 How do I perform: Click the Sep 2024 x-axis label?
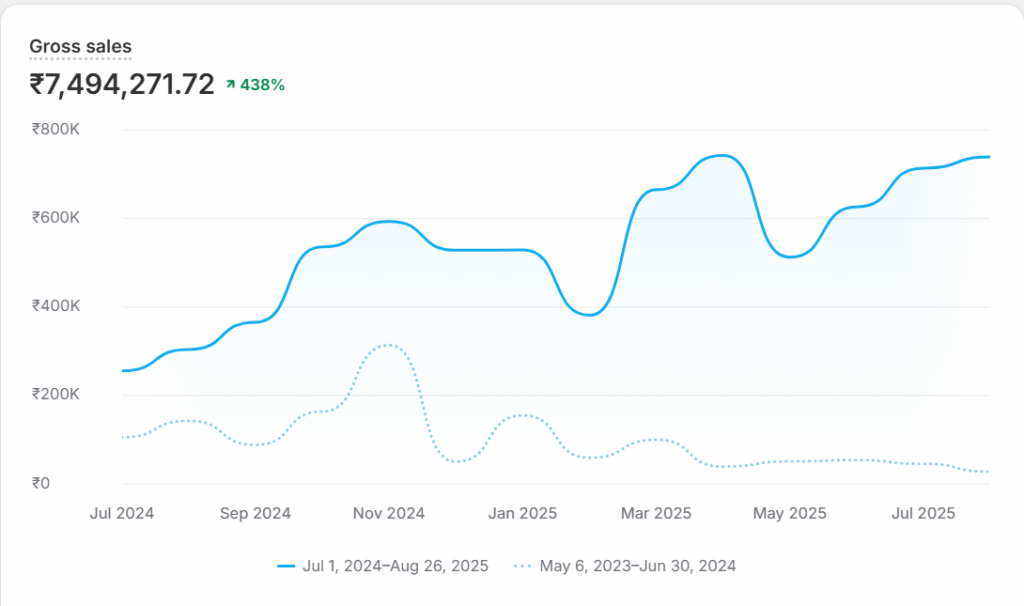[255, 513]
